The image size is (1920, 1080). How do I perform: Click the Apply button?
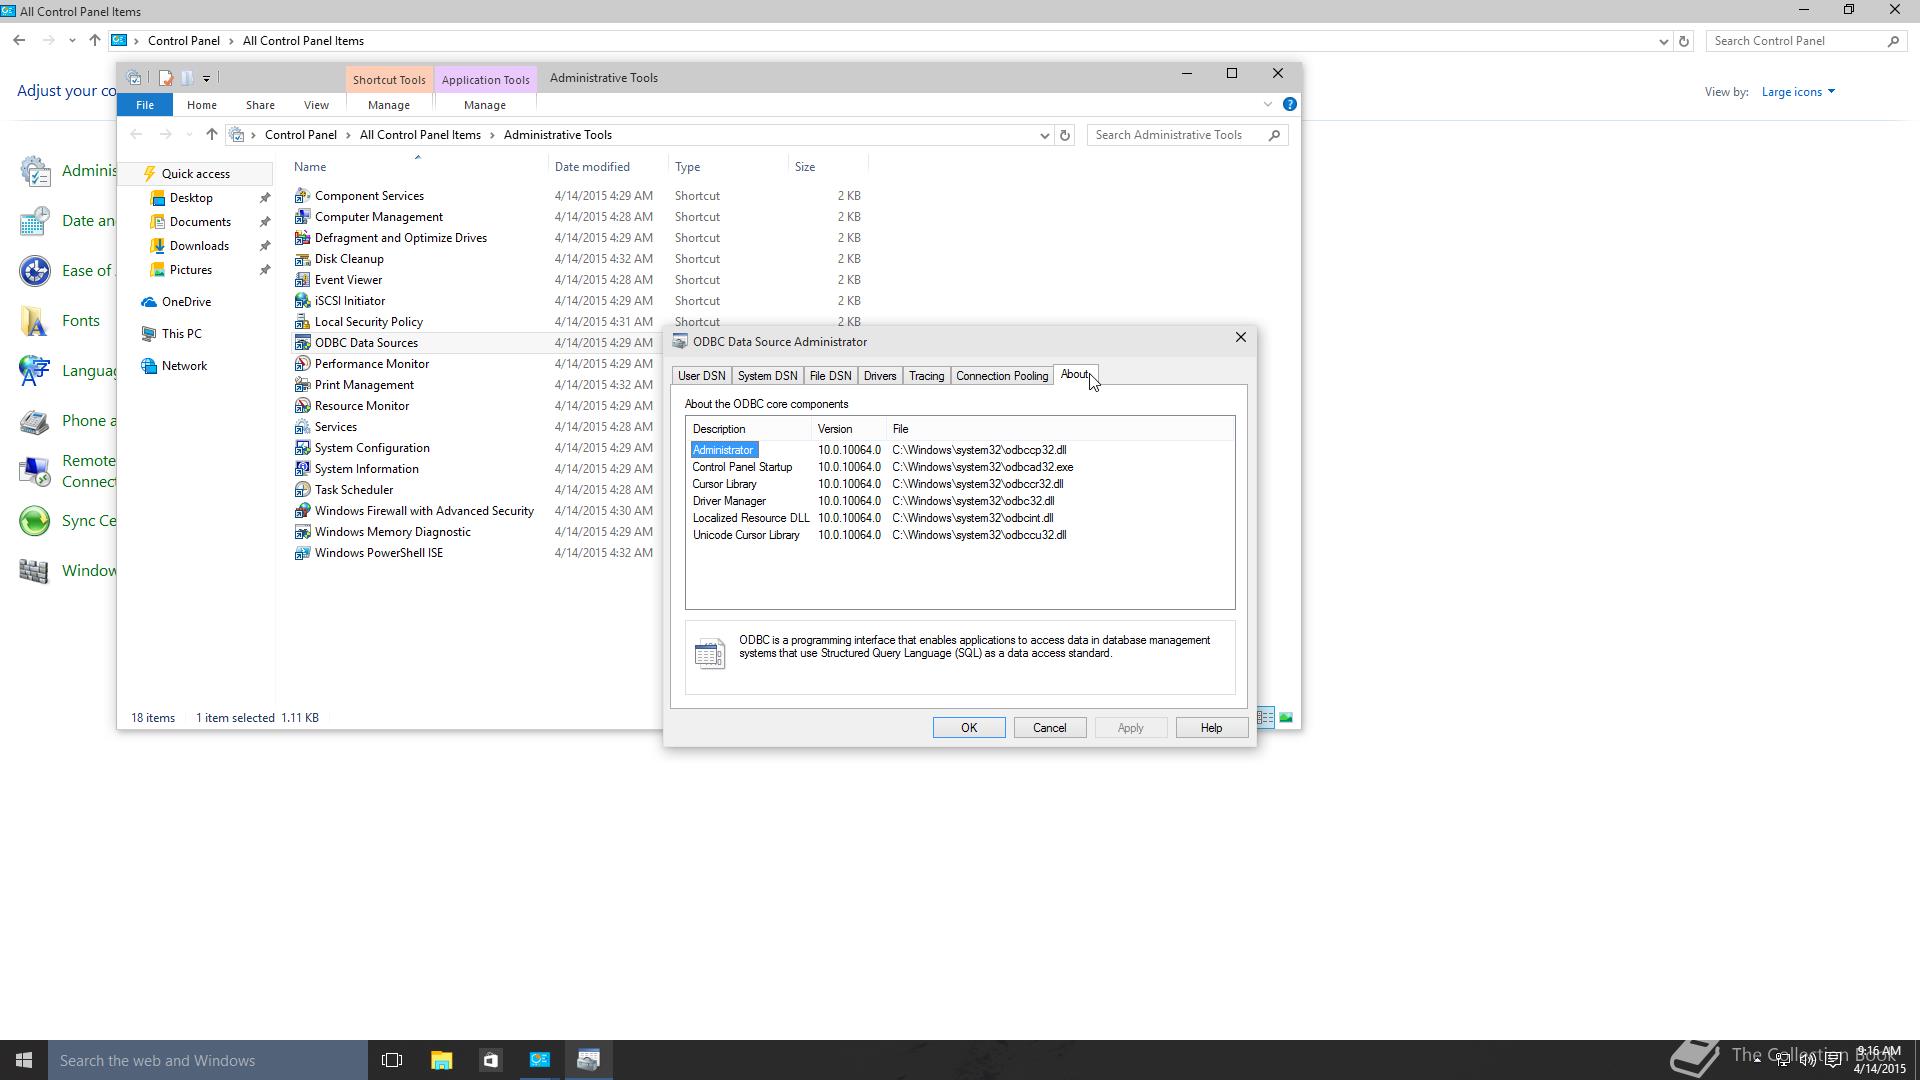(x=1130, y=727)
